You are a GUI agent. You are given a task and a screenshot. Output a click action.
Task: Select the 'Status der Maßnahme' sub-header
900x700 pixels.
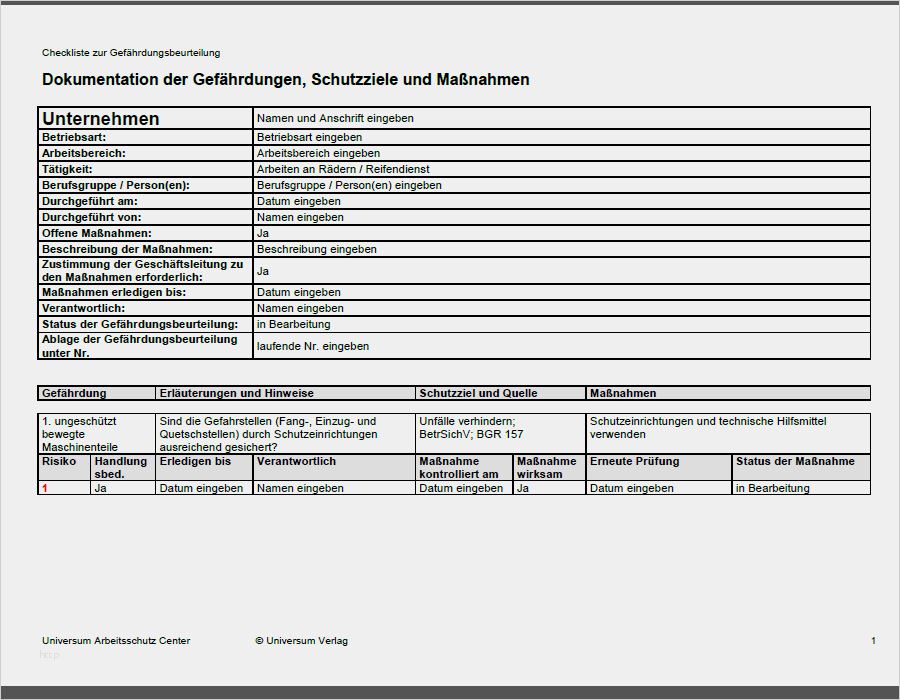coord(802,468)
